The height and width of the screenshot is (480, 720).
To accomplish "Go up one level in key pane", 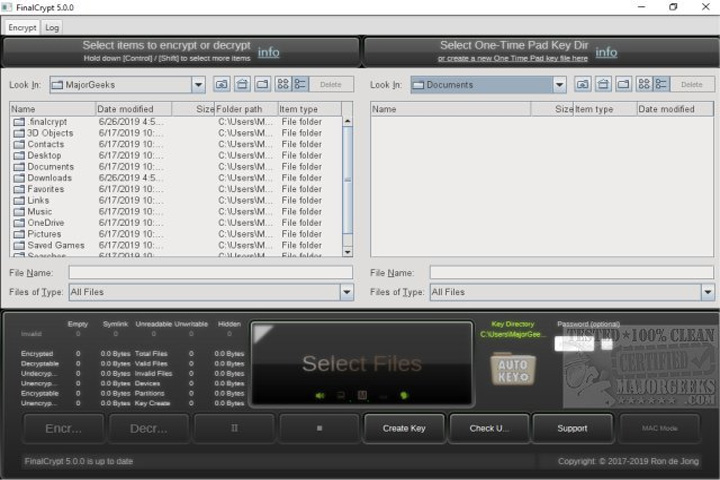I will pyautogui.click(x=583, y=85).
